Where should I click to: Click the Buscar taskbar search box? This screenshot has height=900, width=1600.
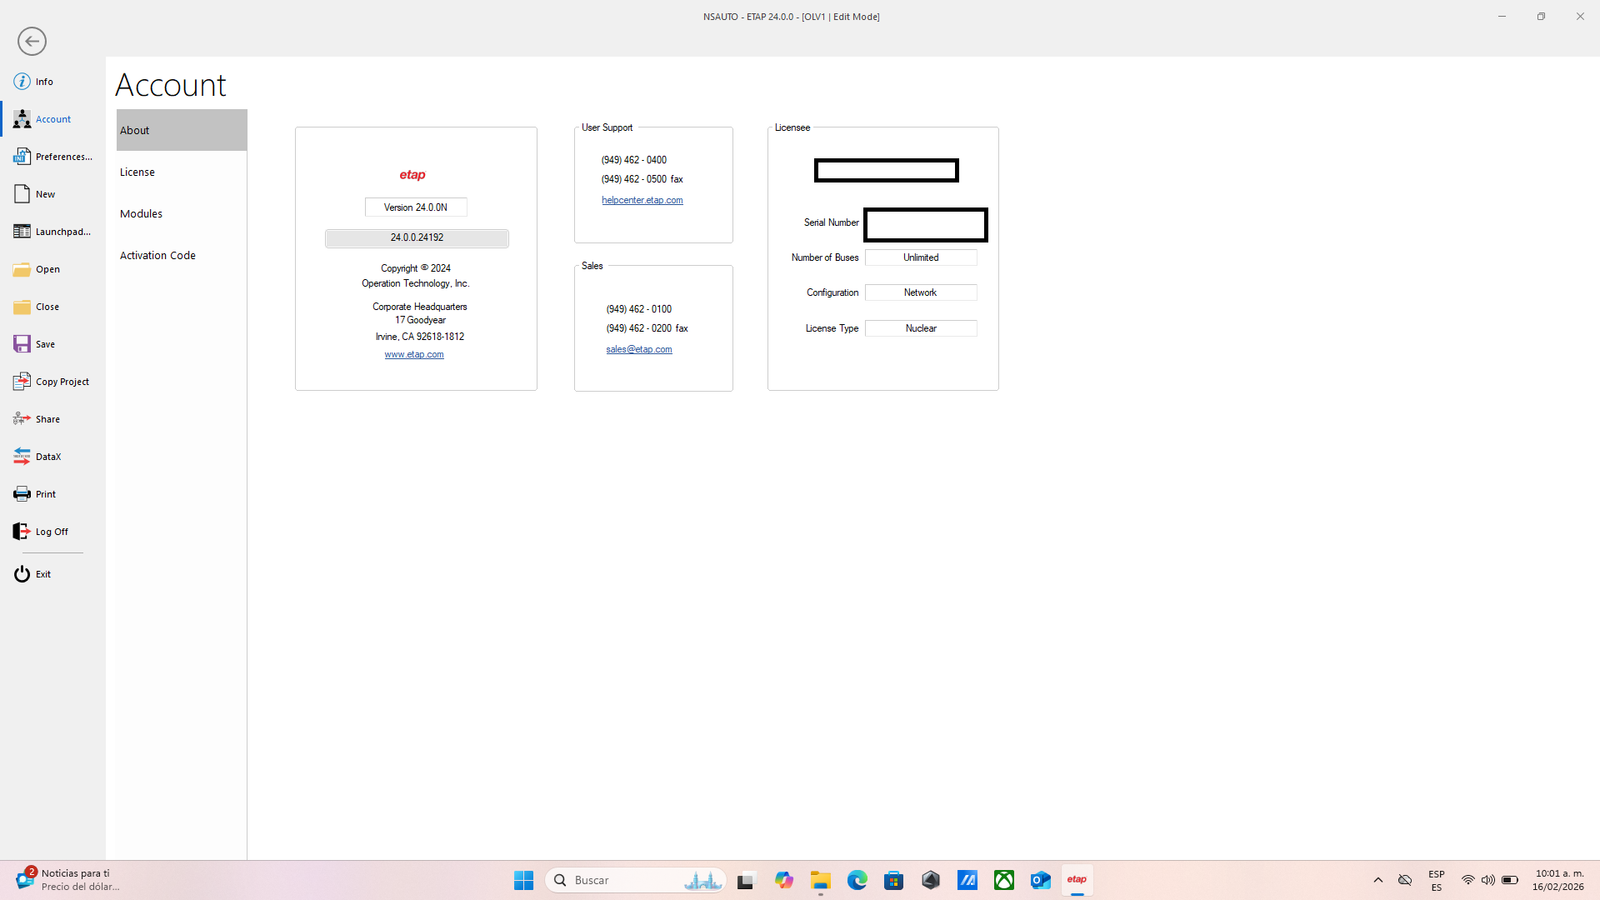tap(636, 880)
